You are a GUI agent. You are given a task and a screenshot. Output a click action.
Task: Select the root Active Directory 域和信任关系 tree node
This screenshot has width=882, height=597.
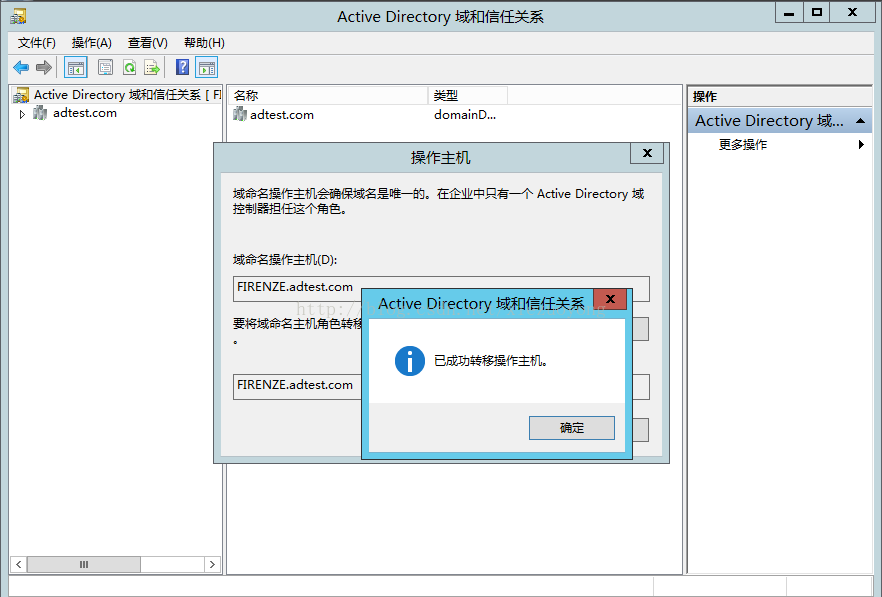coord(117,95)
